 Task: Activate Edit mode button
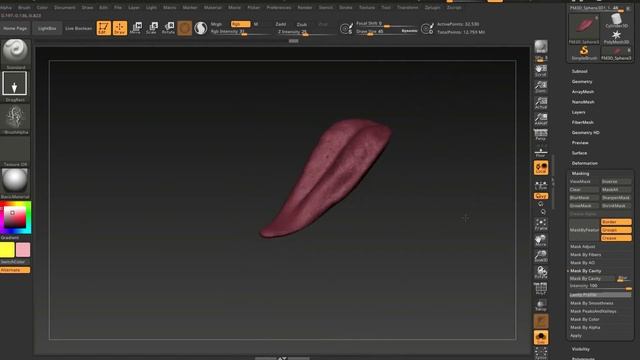(104, 28)
